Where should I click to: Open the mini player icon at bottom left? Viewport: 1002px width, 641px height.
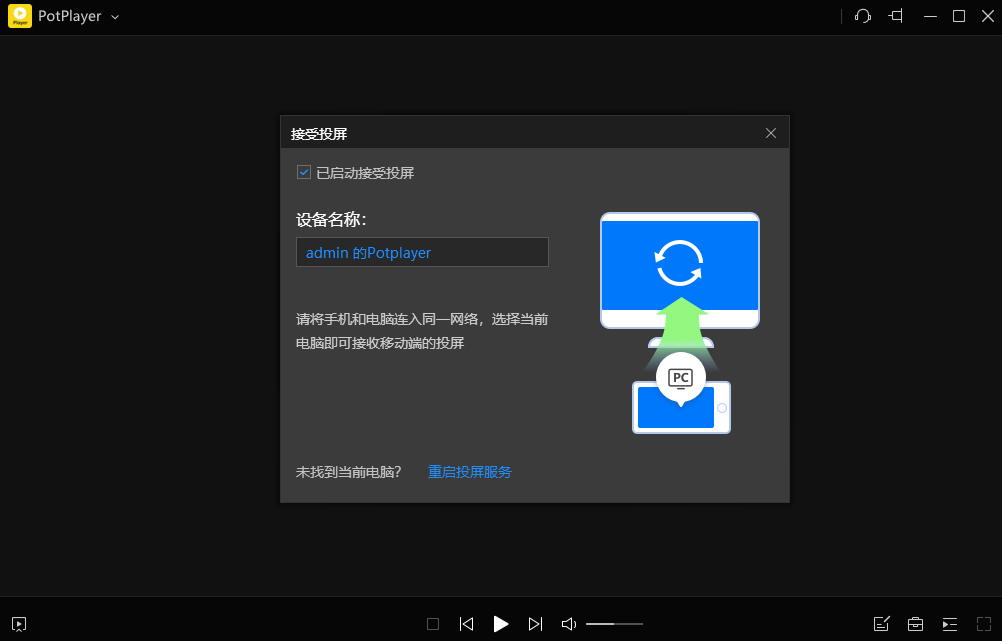(x=19, y=623)
